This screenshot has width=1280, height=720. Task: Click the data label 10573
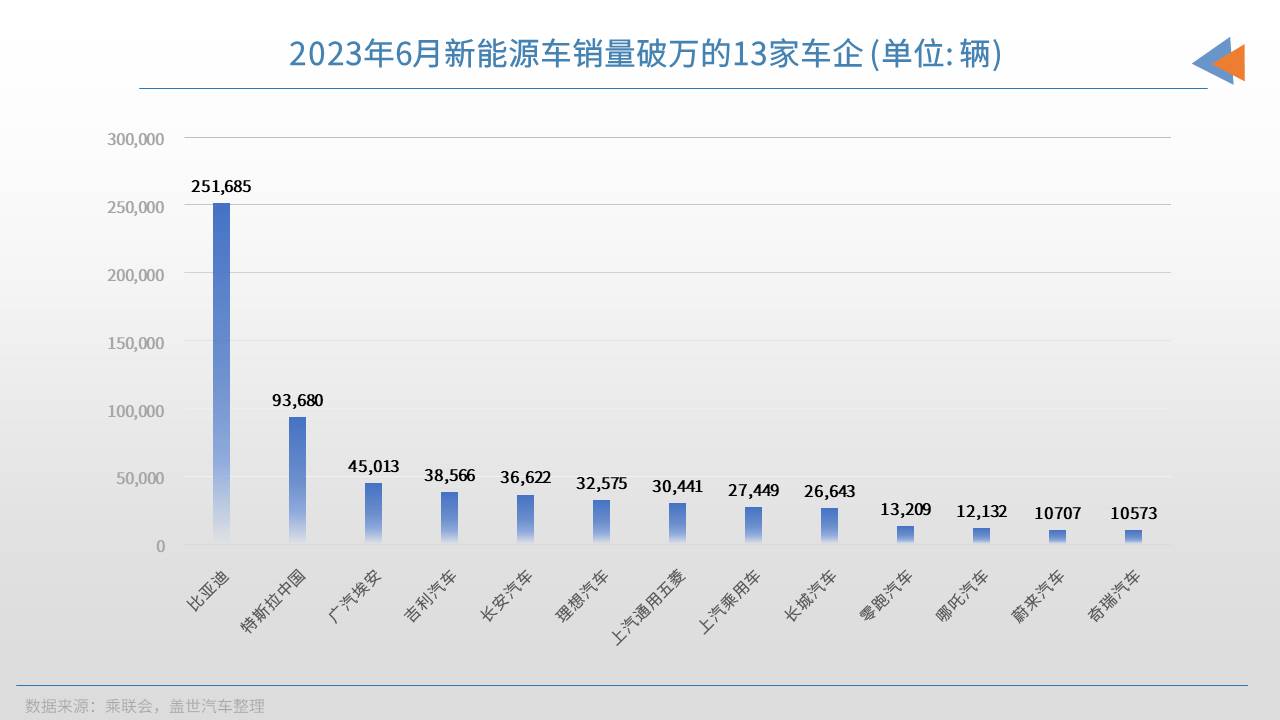pyautogui.click(x=1134, y=513)
